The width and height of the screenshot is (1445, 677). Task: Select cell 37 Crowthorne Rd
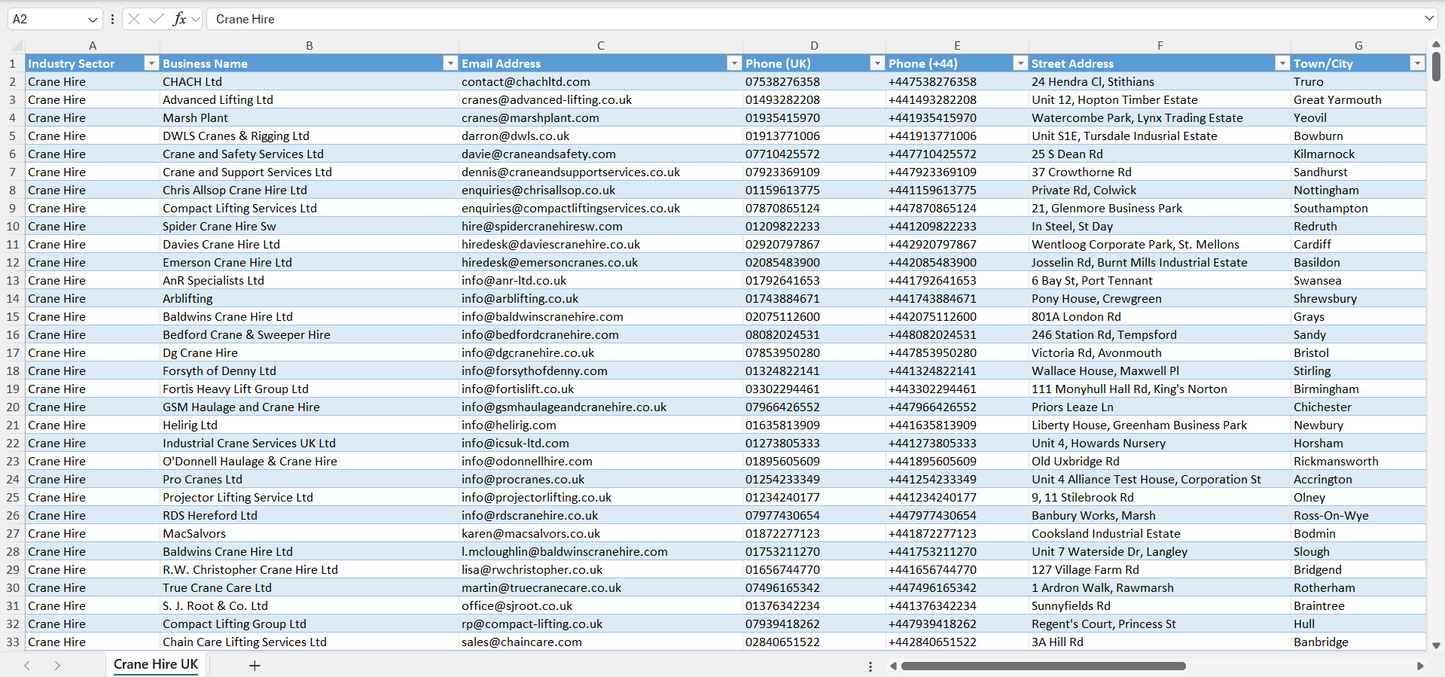1160,172
